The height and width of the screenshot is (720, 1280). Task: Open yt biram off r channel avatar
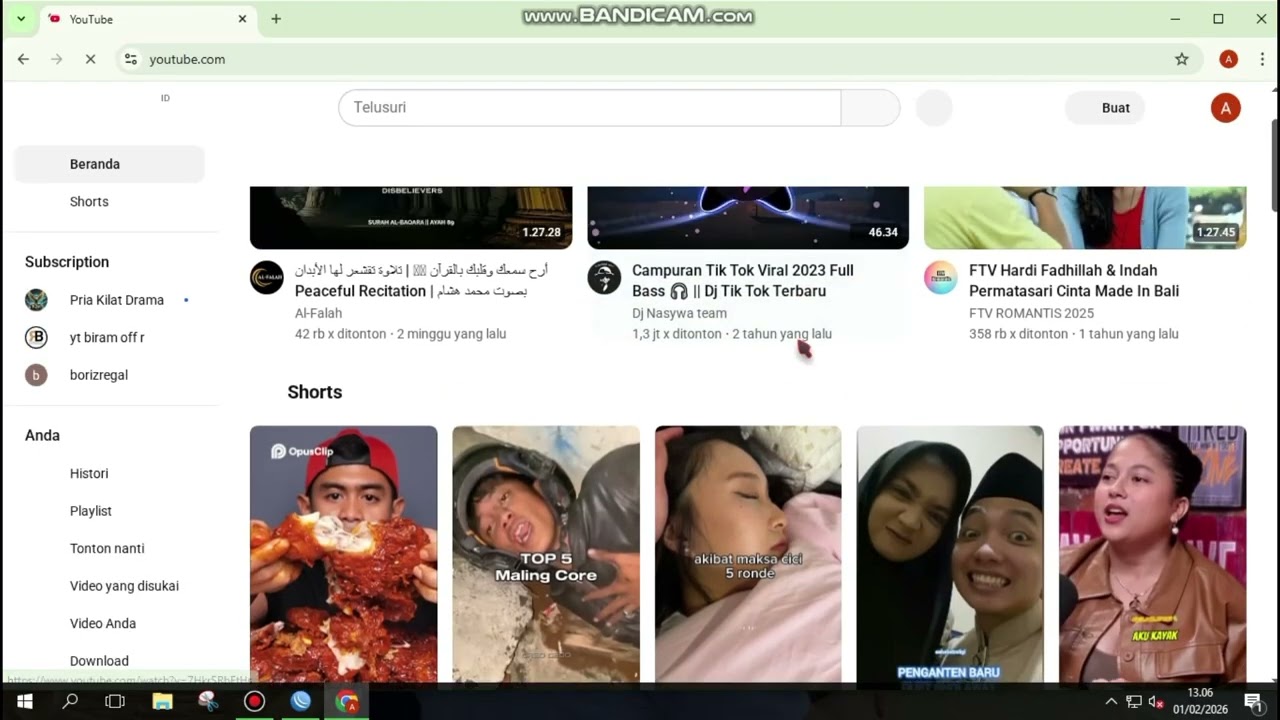36,337
